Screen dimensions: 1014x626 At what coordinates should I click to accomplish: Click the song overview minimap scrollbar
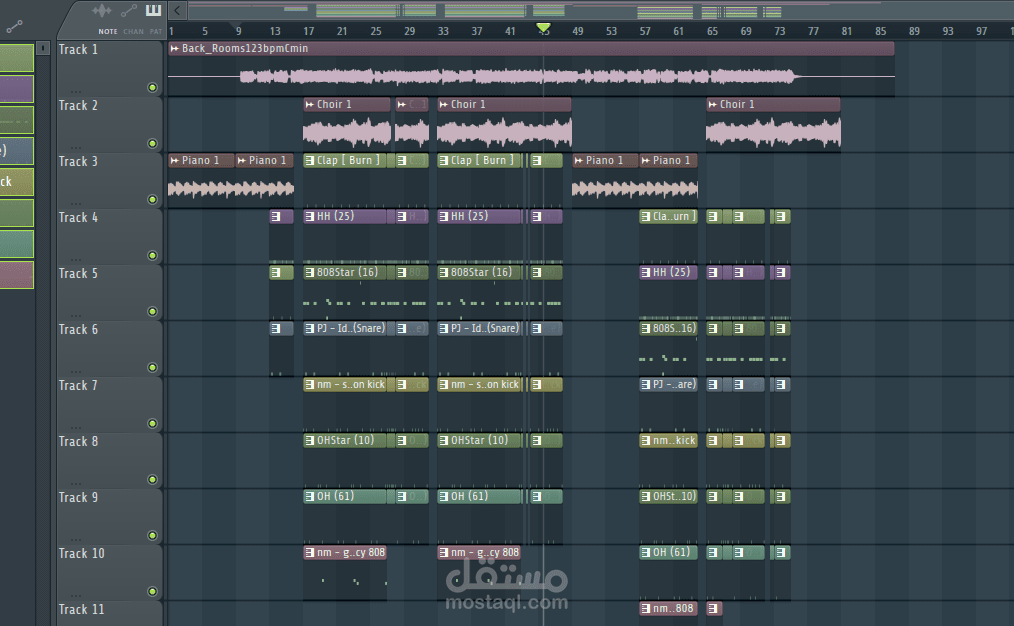click(600, 10)
